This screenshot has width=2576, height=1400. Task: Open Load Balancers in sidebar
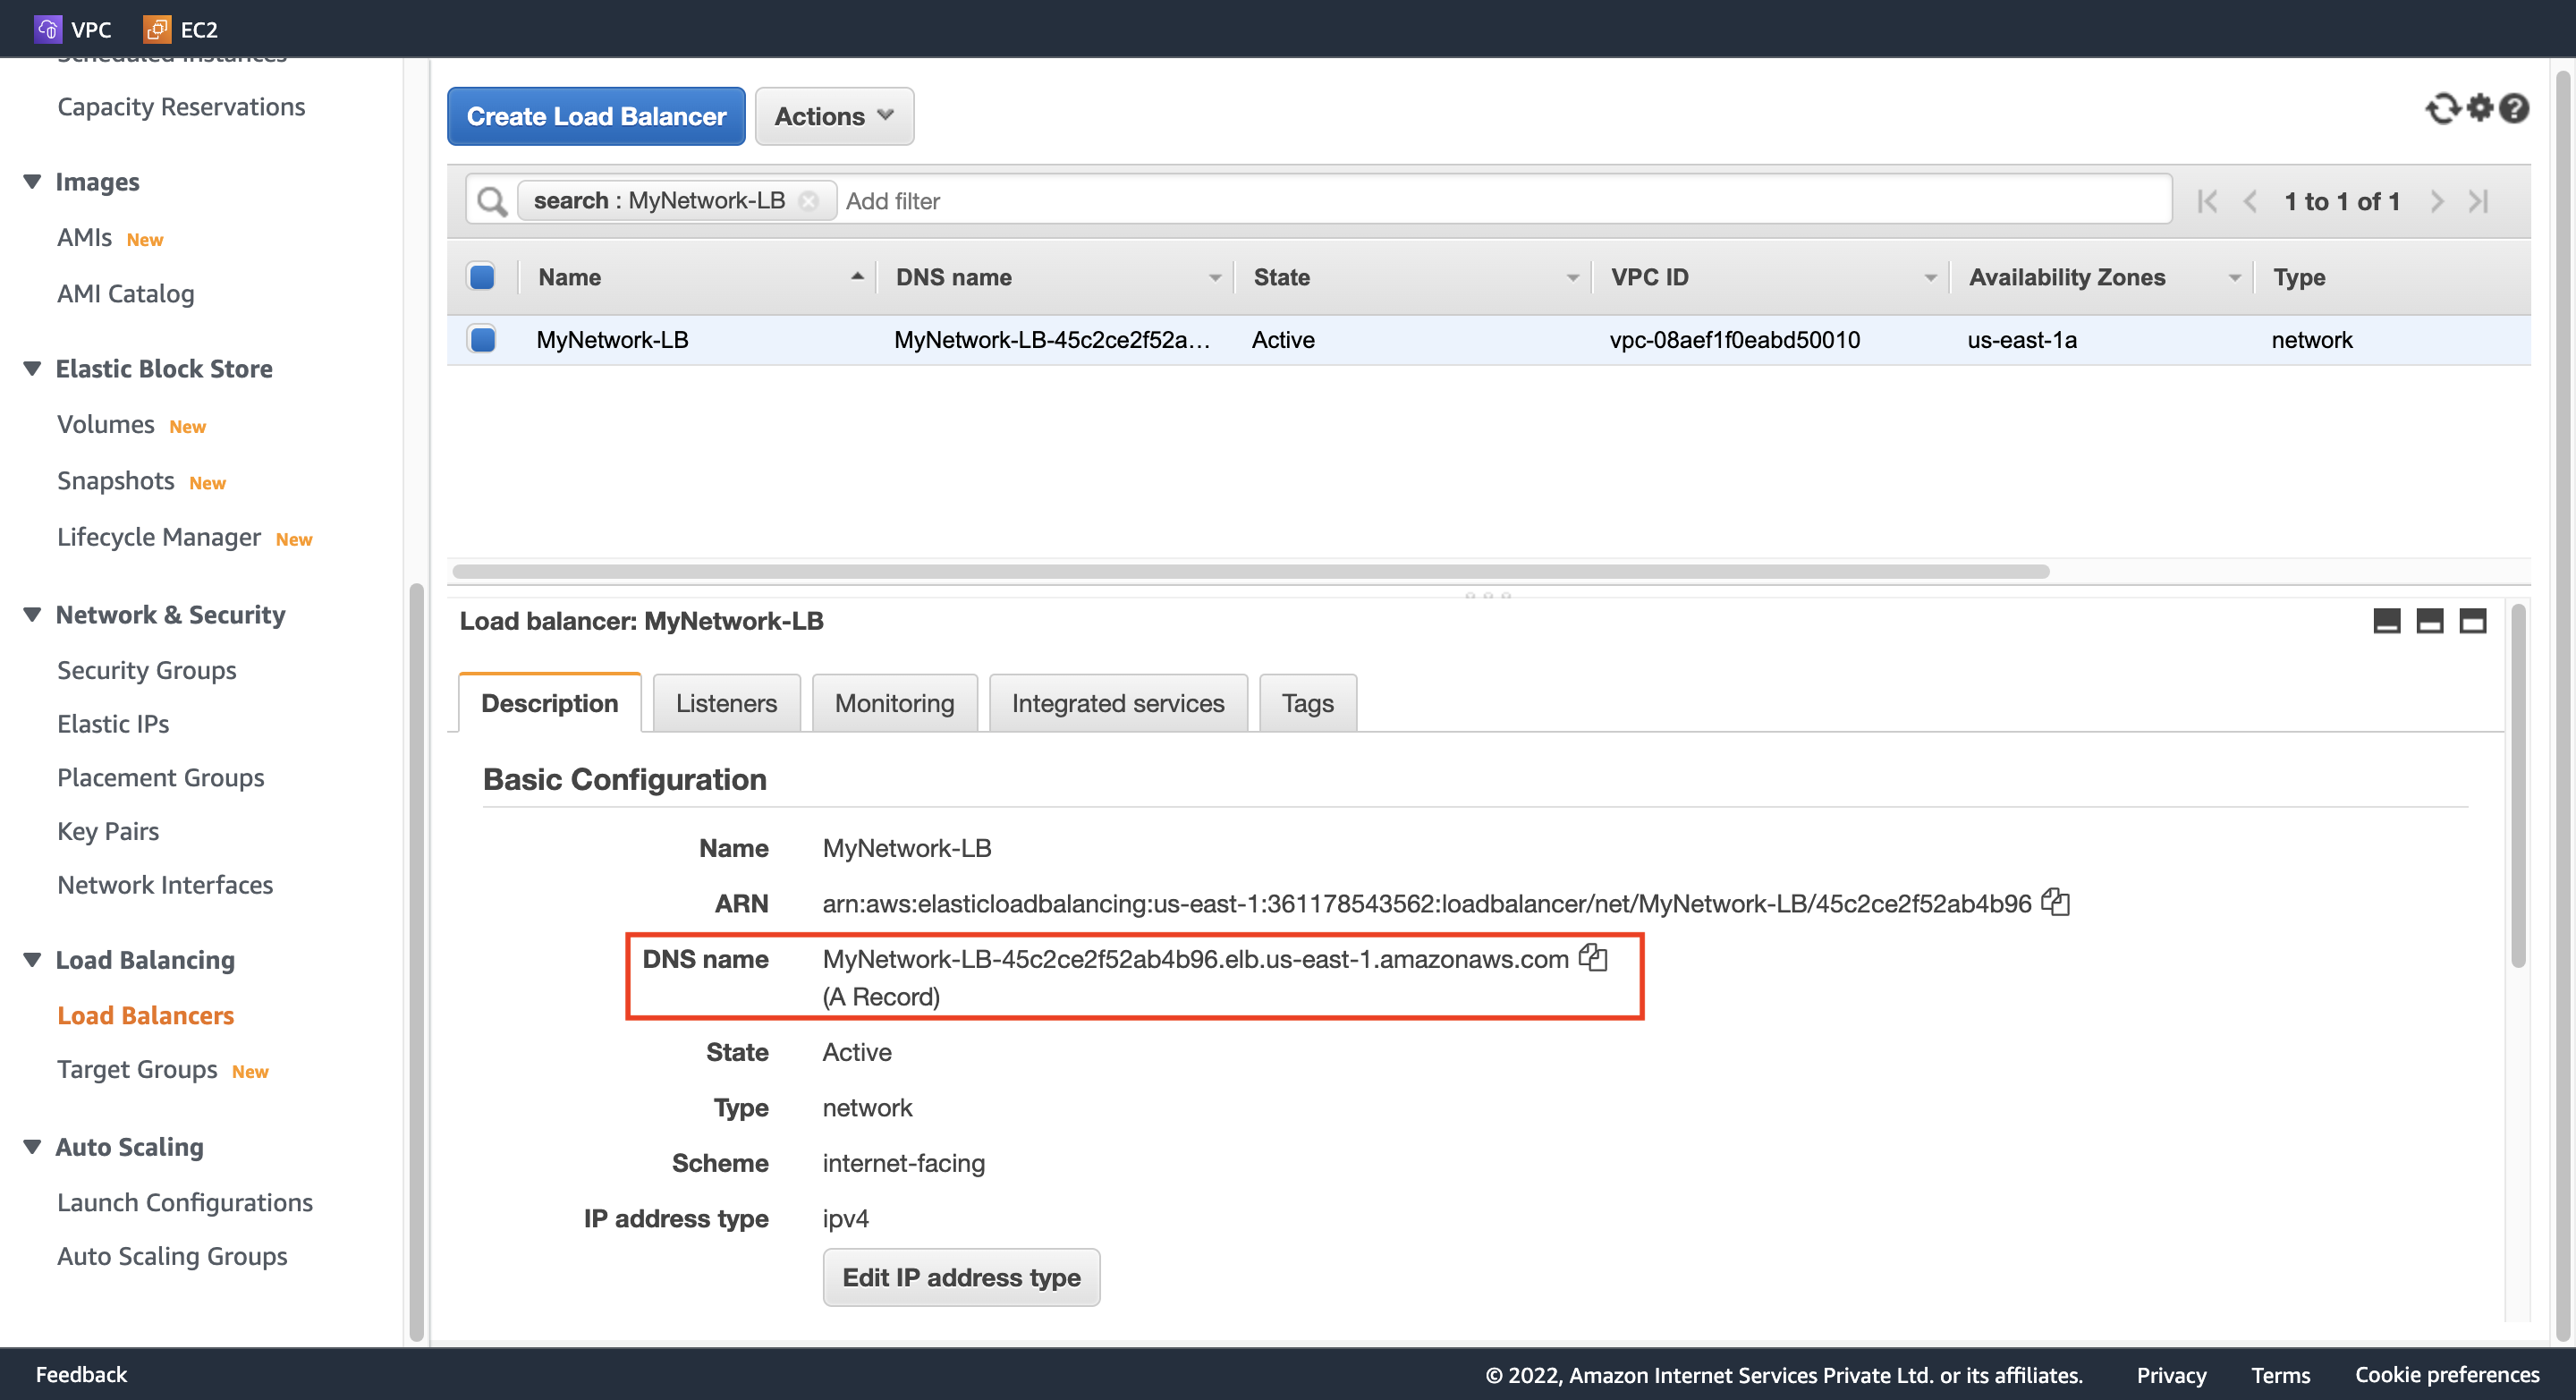click(x=146, y=1016)
